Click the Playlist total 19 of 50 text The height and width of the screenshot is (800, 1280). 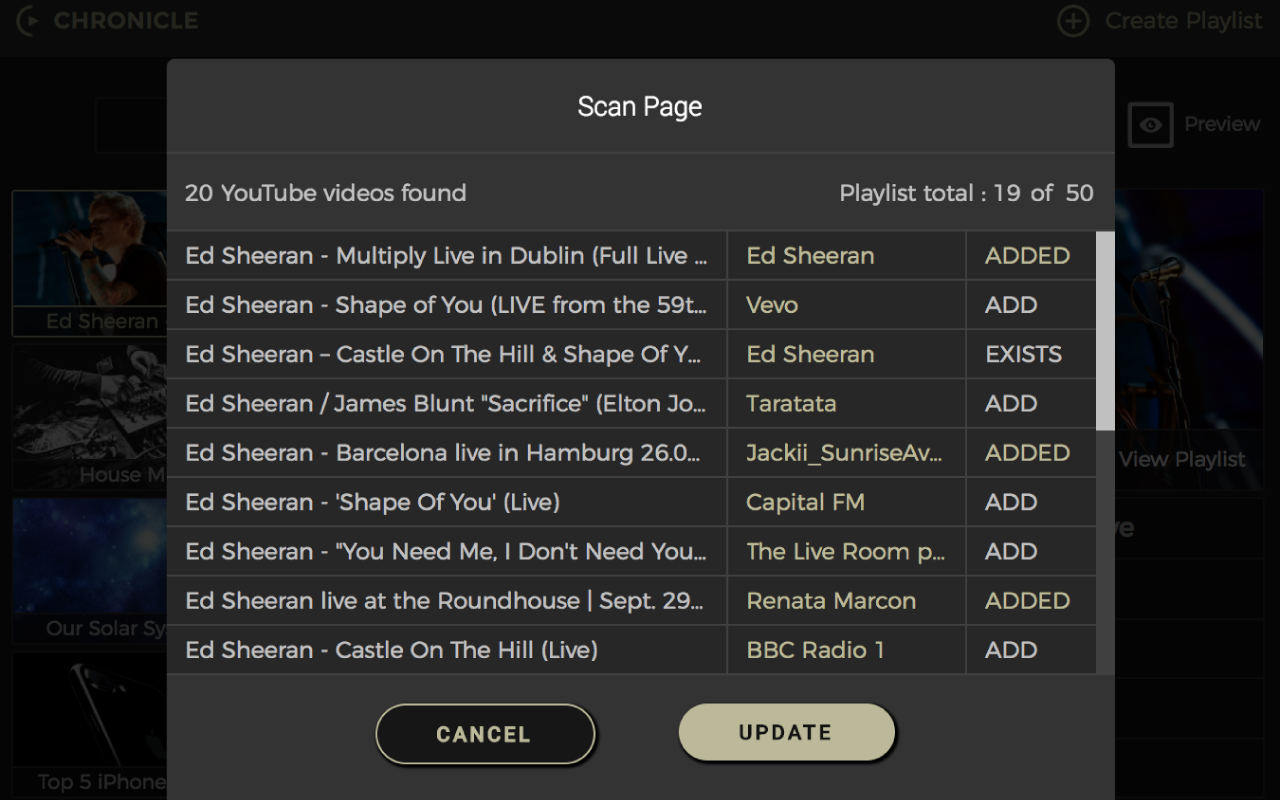[966, 193]
